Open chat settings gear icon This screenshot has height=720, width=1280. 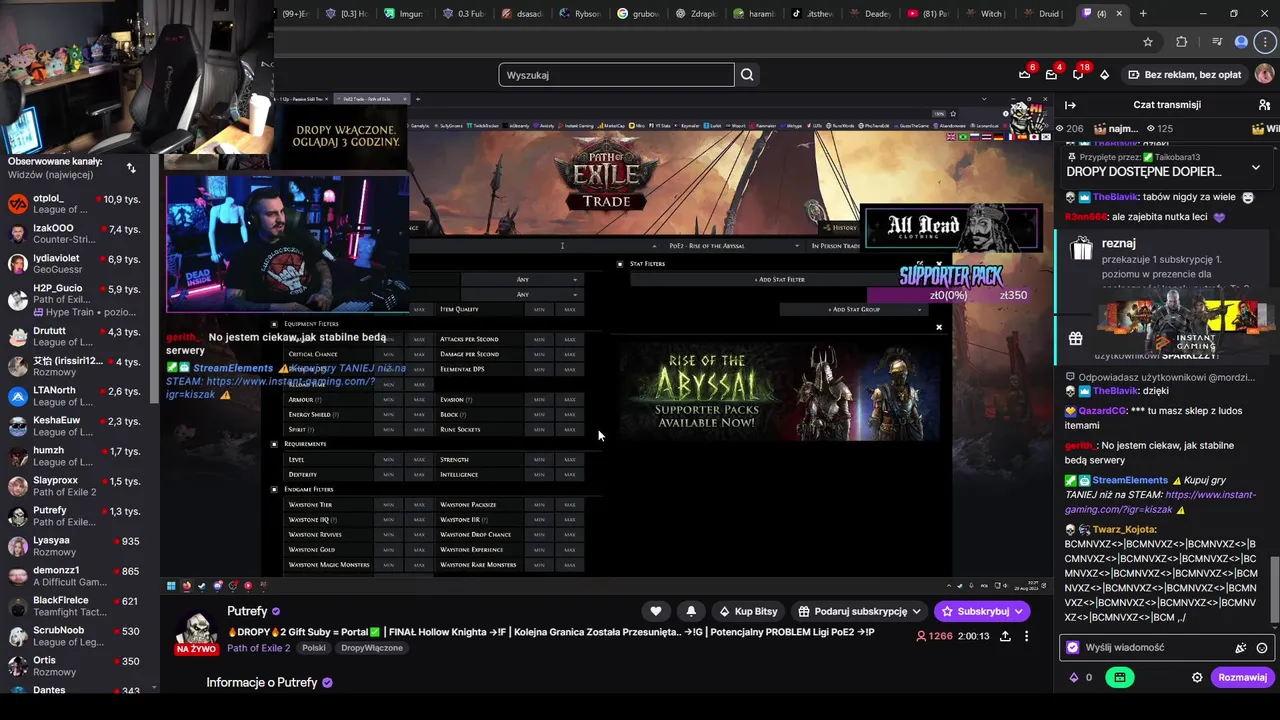point(1197,677)
